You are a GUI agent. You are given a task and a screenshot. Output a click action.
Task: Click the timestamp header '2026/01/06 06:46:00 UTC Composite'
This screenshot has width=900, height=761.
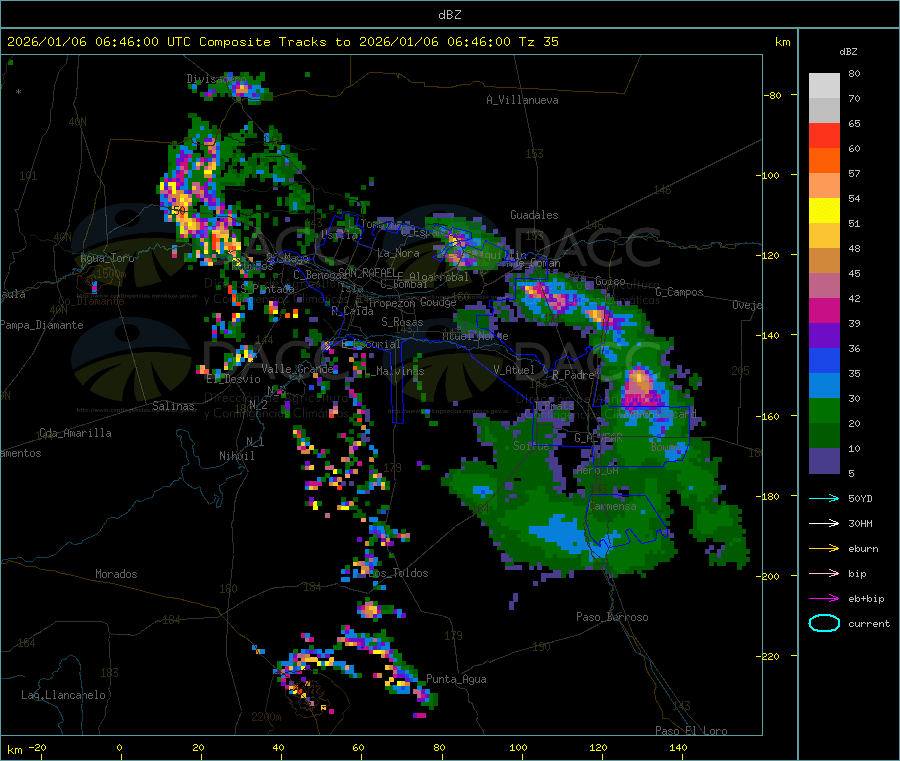point(138,42)
